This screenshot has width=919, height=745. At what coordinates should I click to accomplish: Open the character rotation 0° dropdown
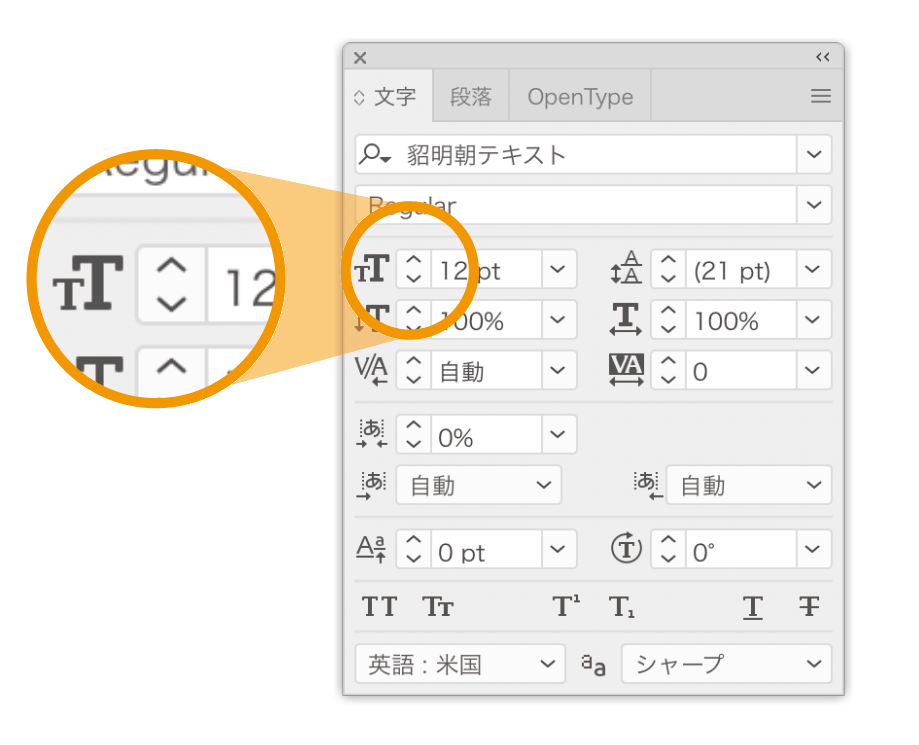(813, 549)
